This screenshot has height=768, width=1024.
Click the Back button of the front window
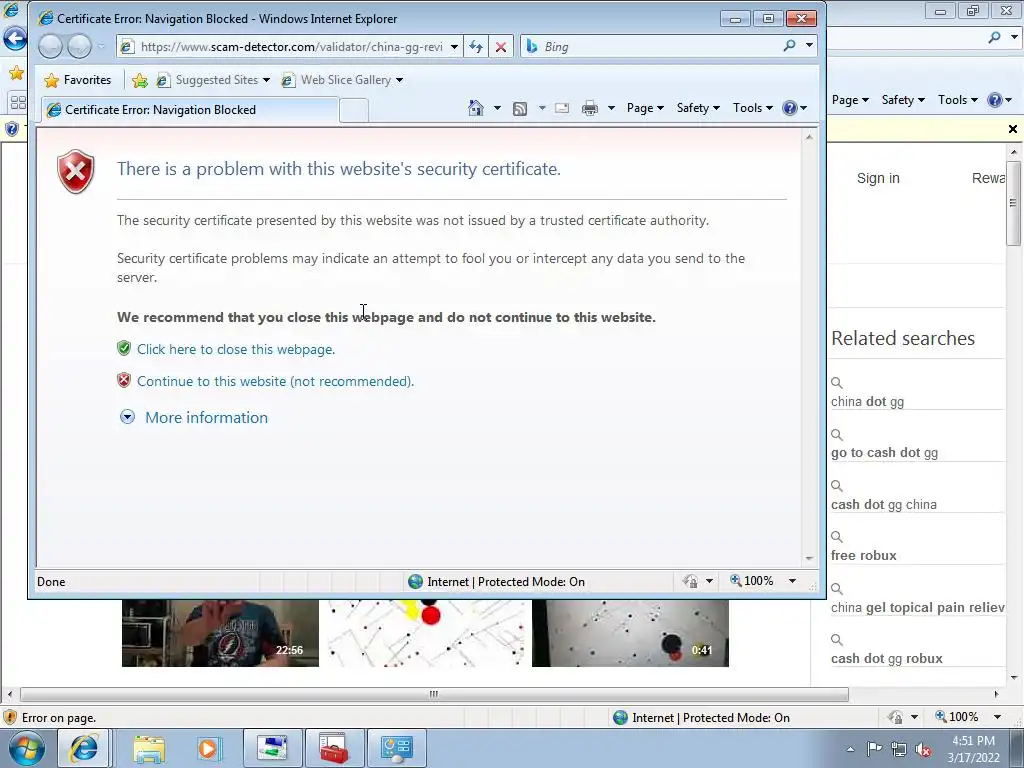pyautogui.click(x=50, y=46)
